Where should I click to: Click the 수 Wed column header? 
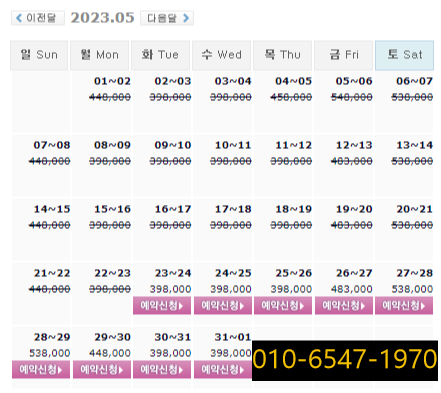tap(221, 55)
